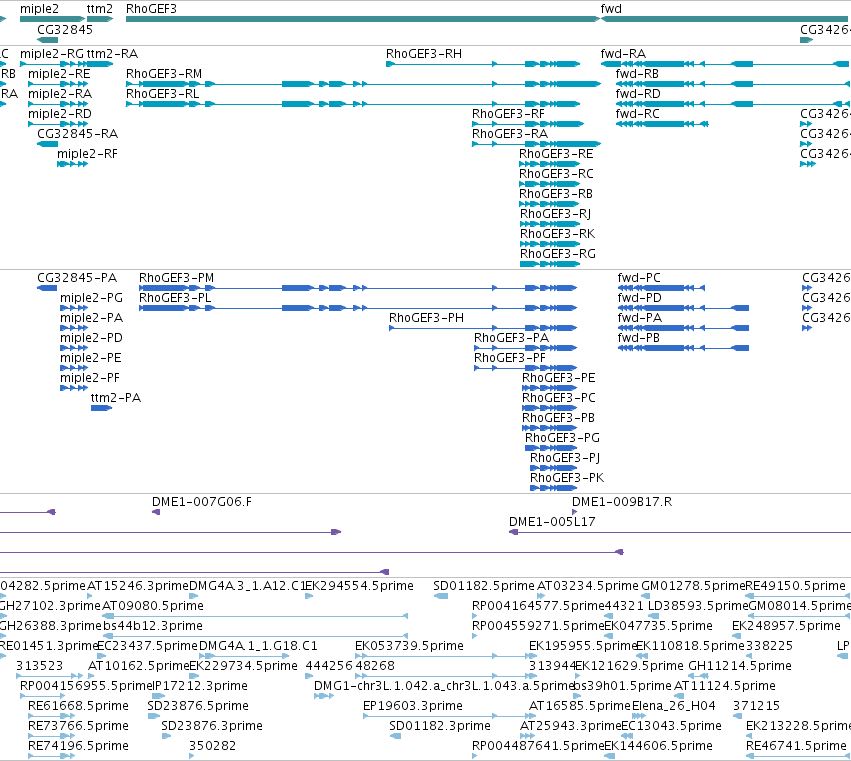Select protein fwd-PD label

click(x=639, y=298)
